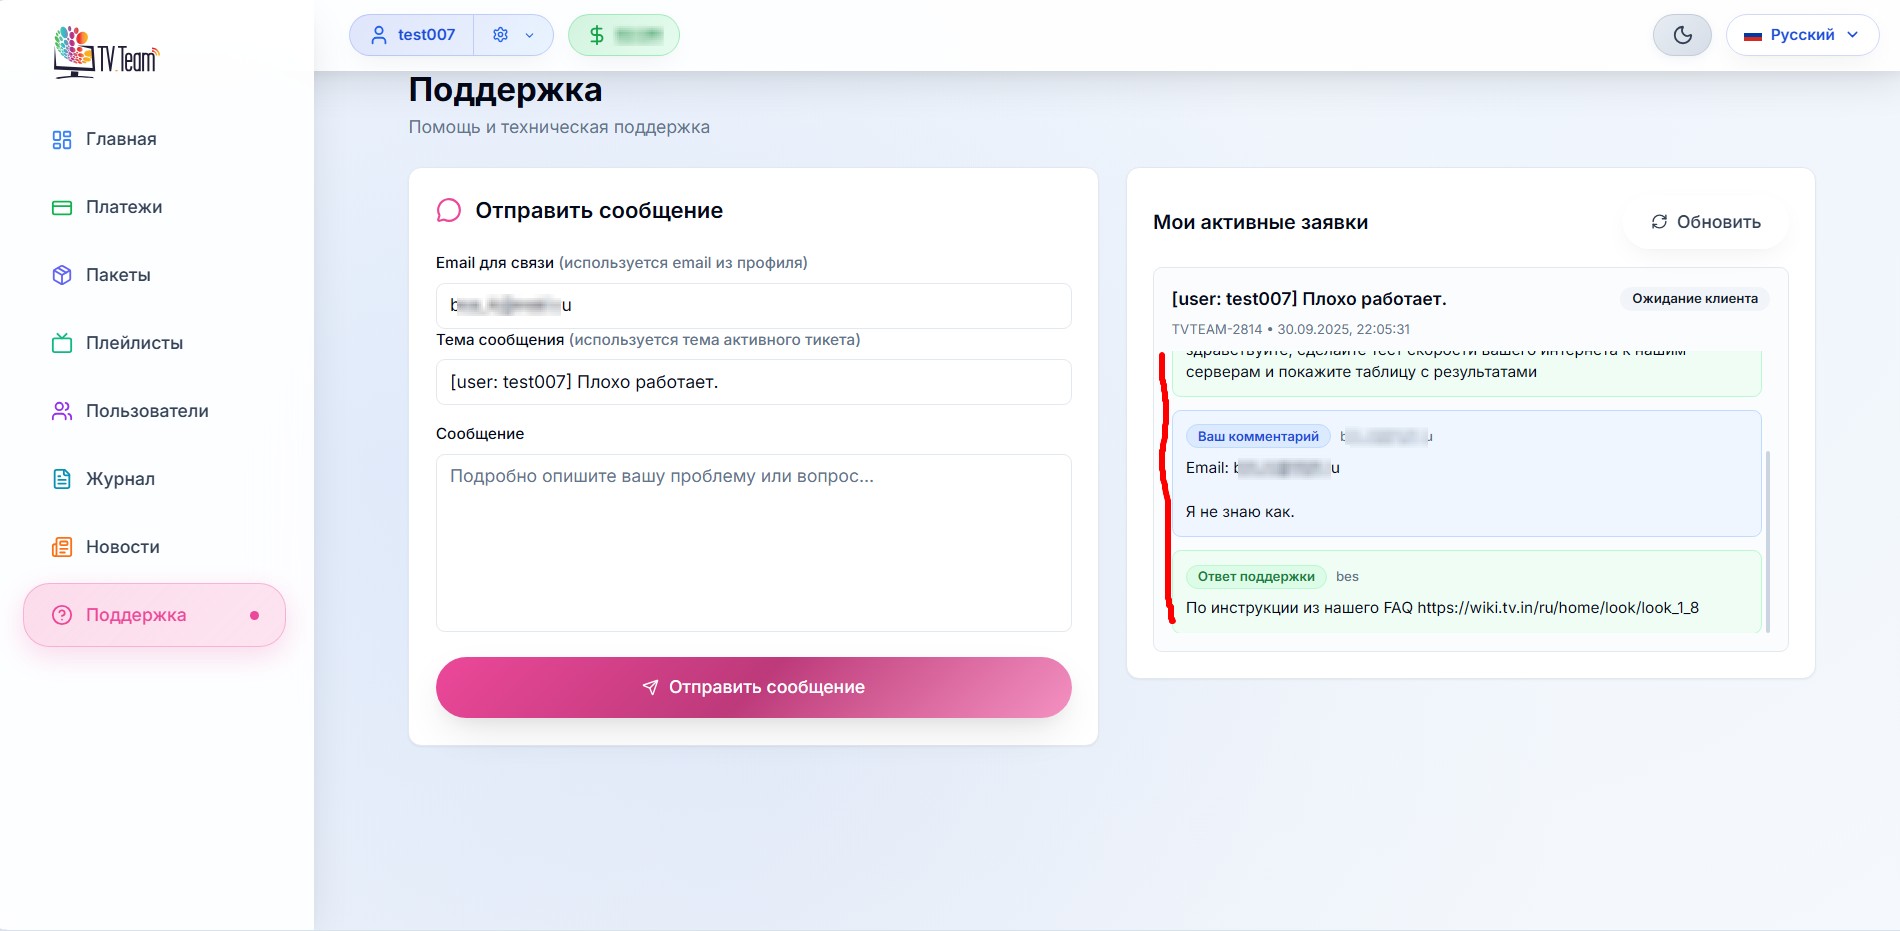The image size is (1900, 931).
Task: Expand the Русский language dropdown
Action: coord(1802,35)
